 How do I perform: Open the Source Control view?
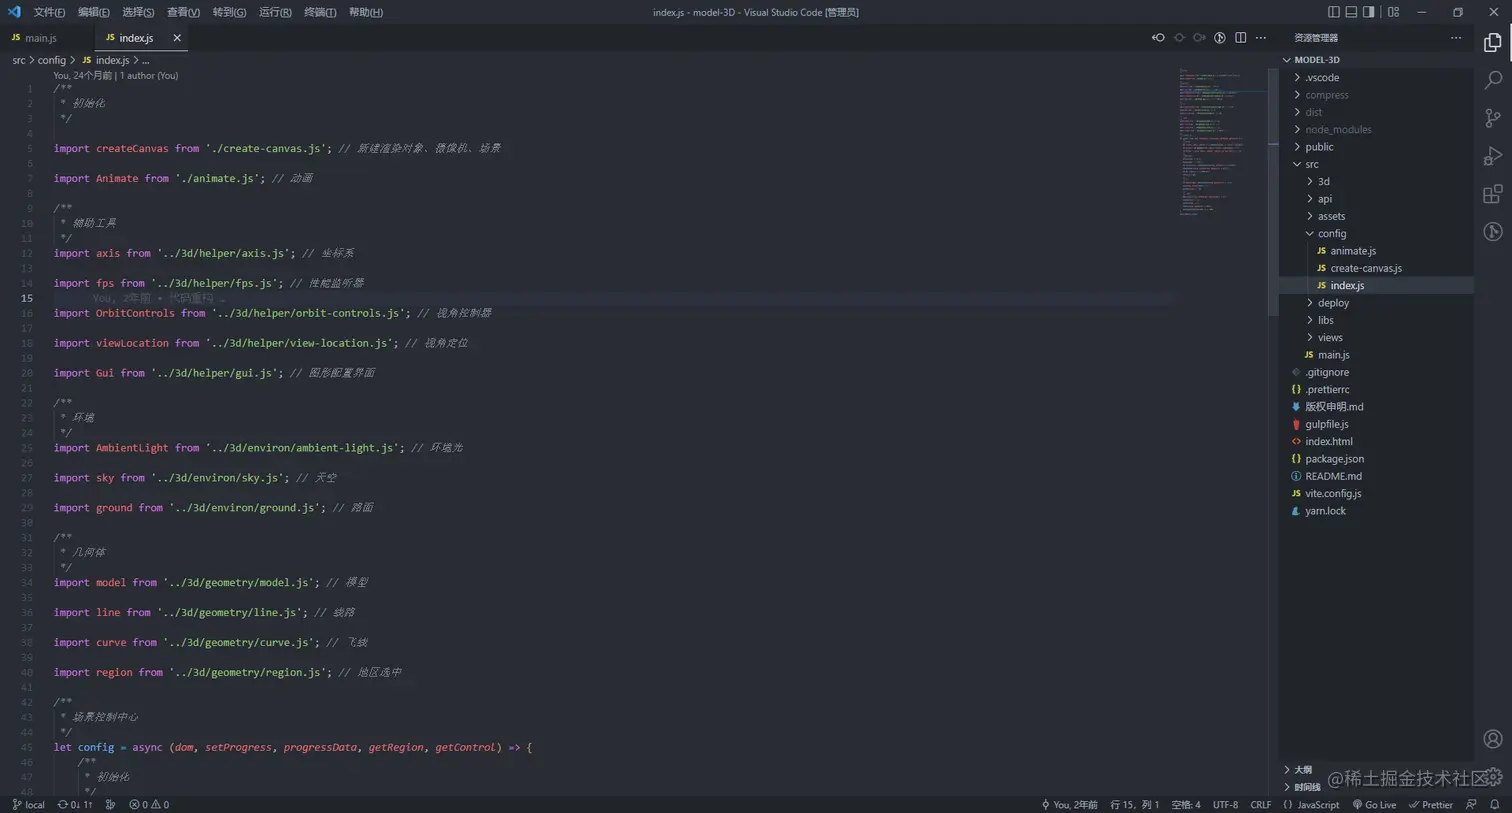1492,118
